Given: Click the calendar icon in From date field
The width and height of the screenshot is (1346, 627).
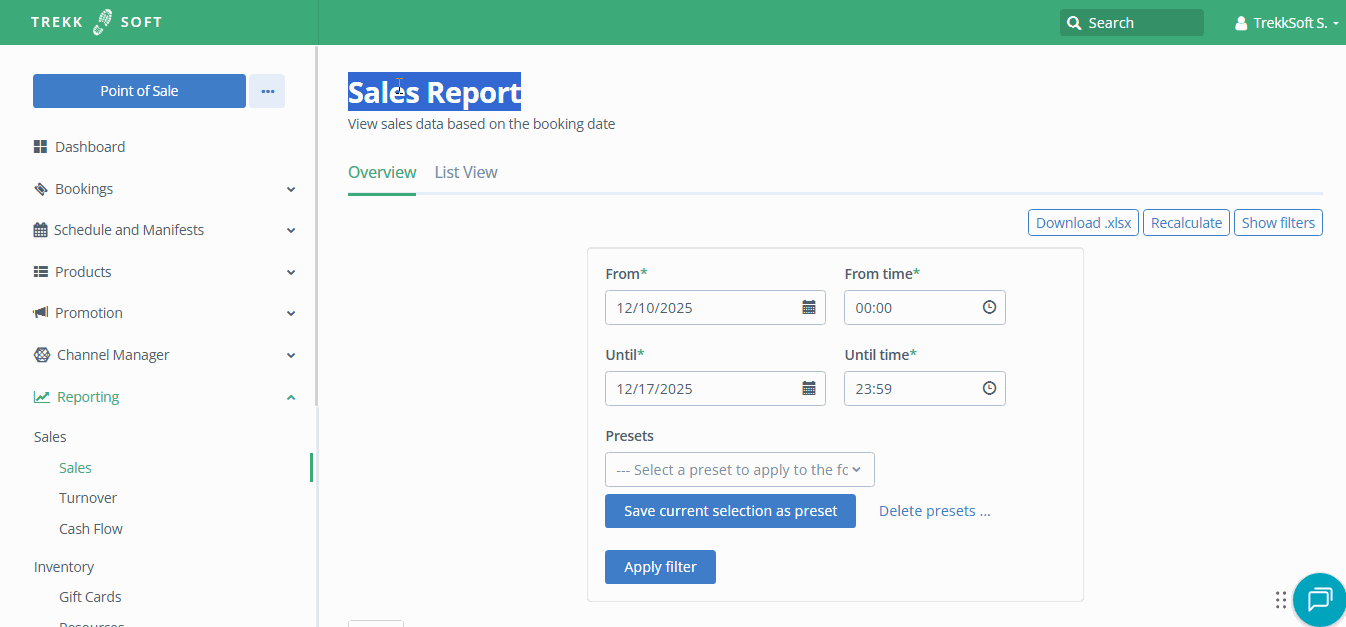Looking at the screenshot, I should pos(809,308).
